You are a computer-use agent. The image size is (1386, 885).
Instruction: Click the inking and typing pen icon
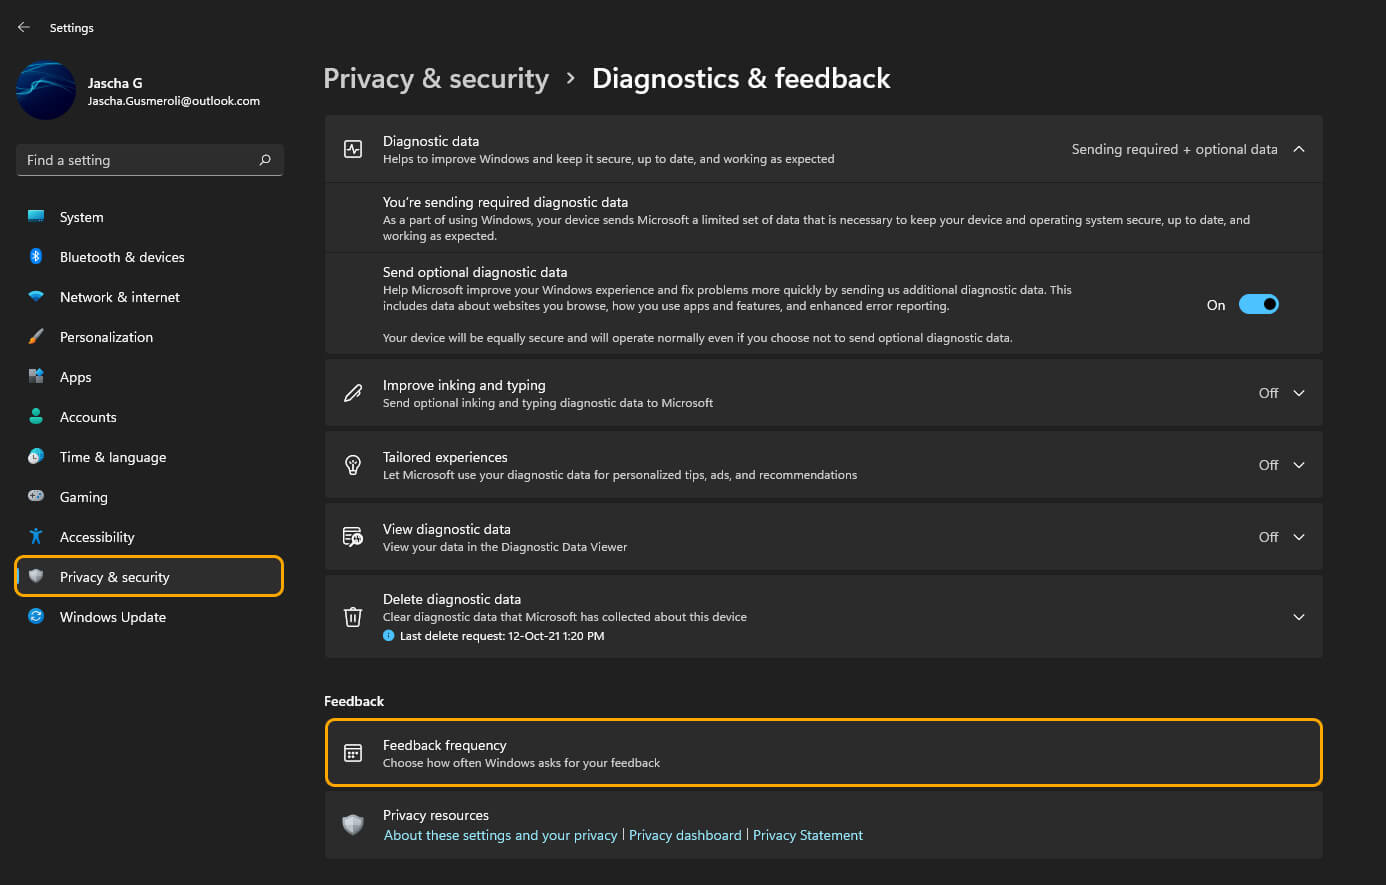(x=353, y=393)
